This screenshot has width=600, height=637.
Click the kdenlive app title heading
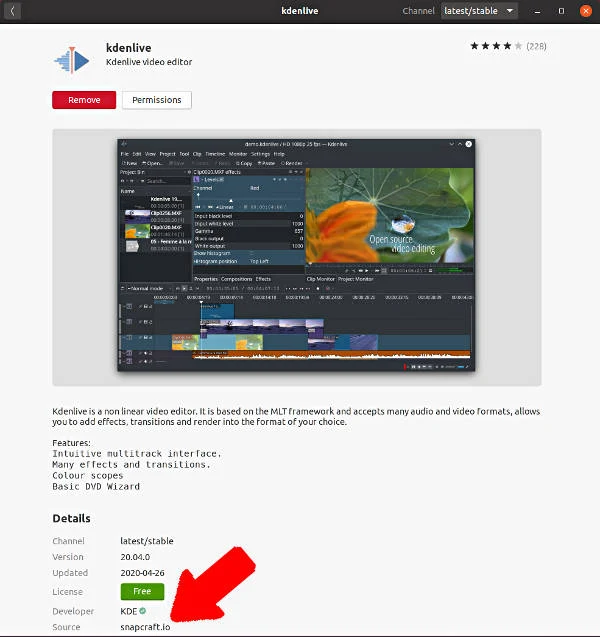click(128, 48)
